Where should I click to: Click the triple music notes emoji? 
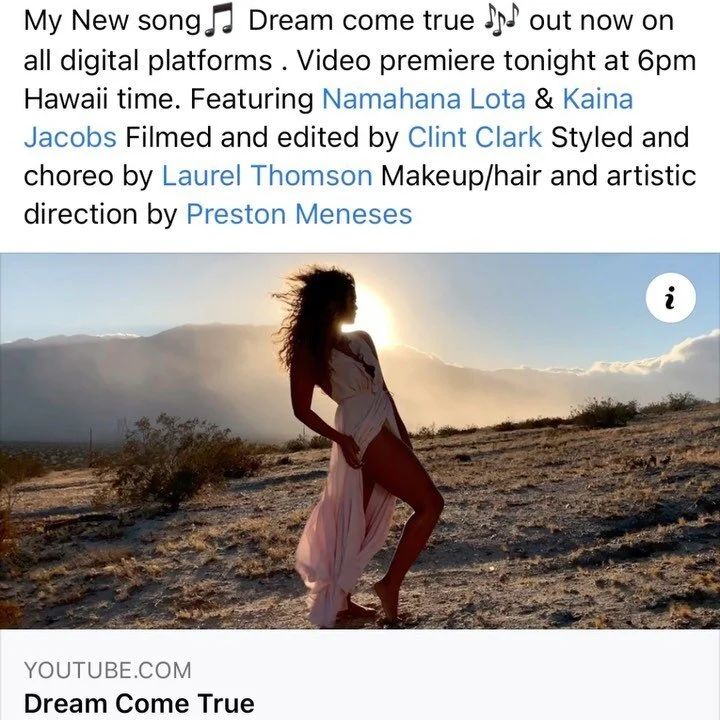[x=501, y=22]
